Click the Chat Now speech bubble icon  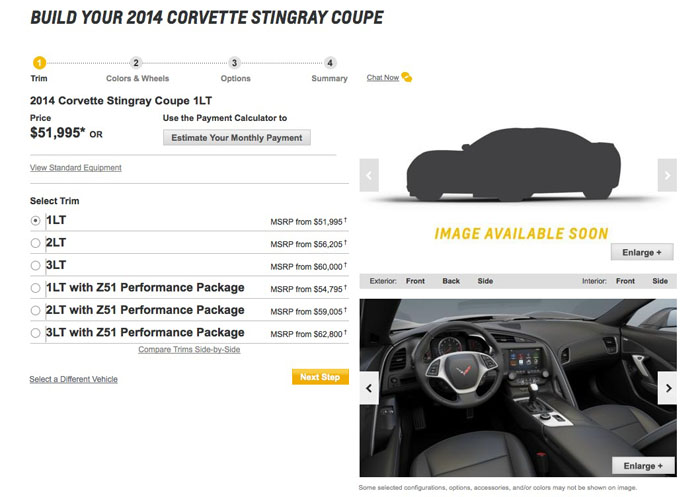407,77
